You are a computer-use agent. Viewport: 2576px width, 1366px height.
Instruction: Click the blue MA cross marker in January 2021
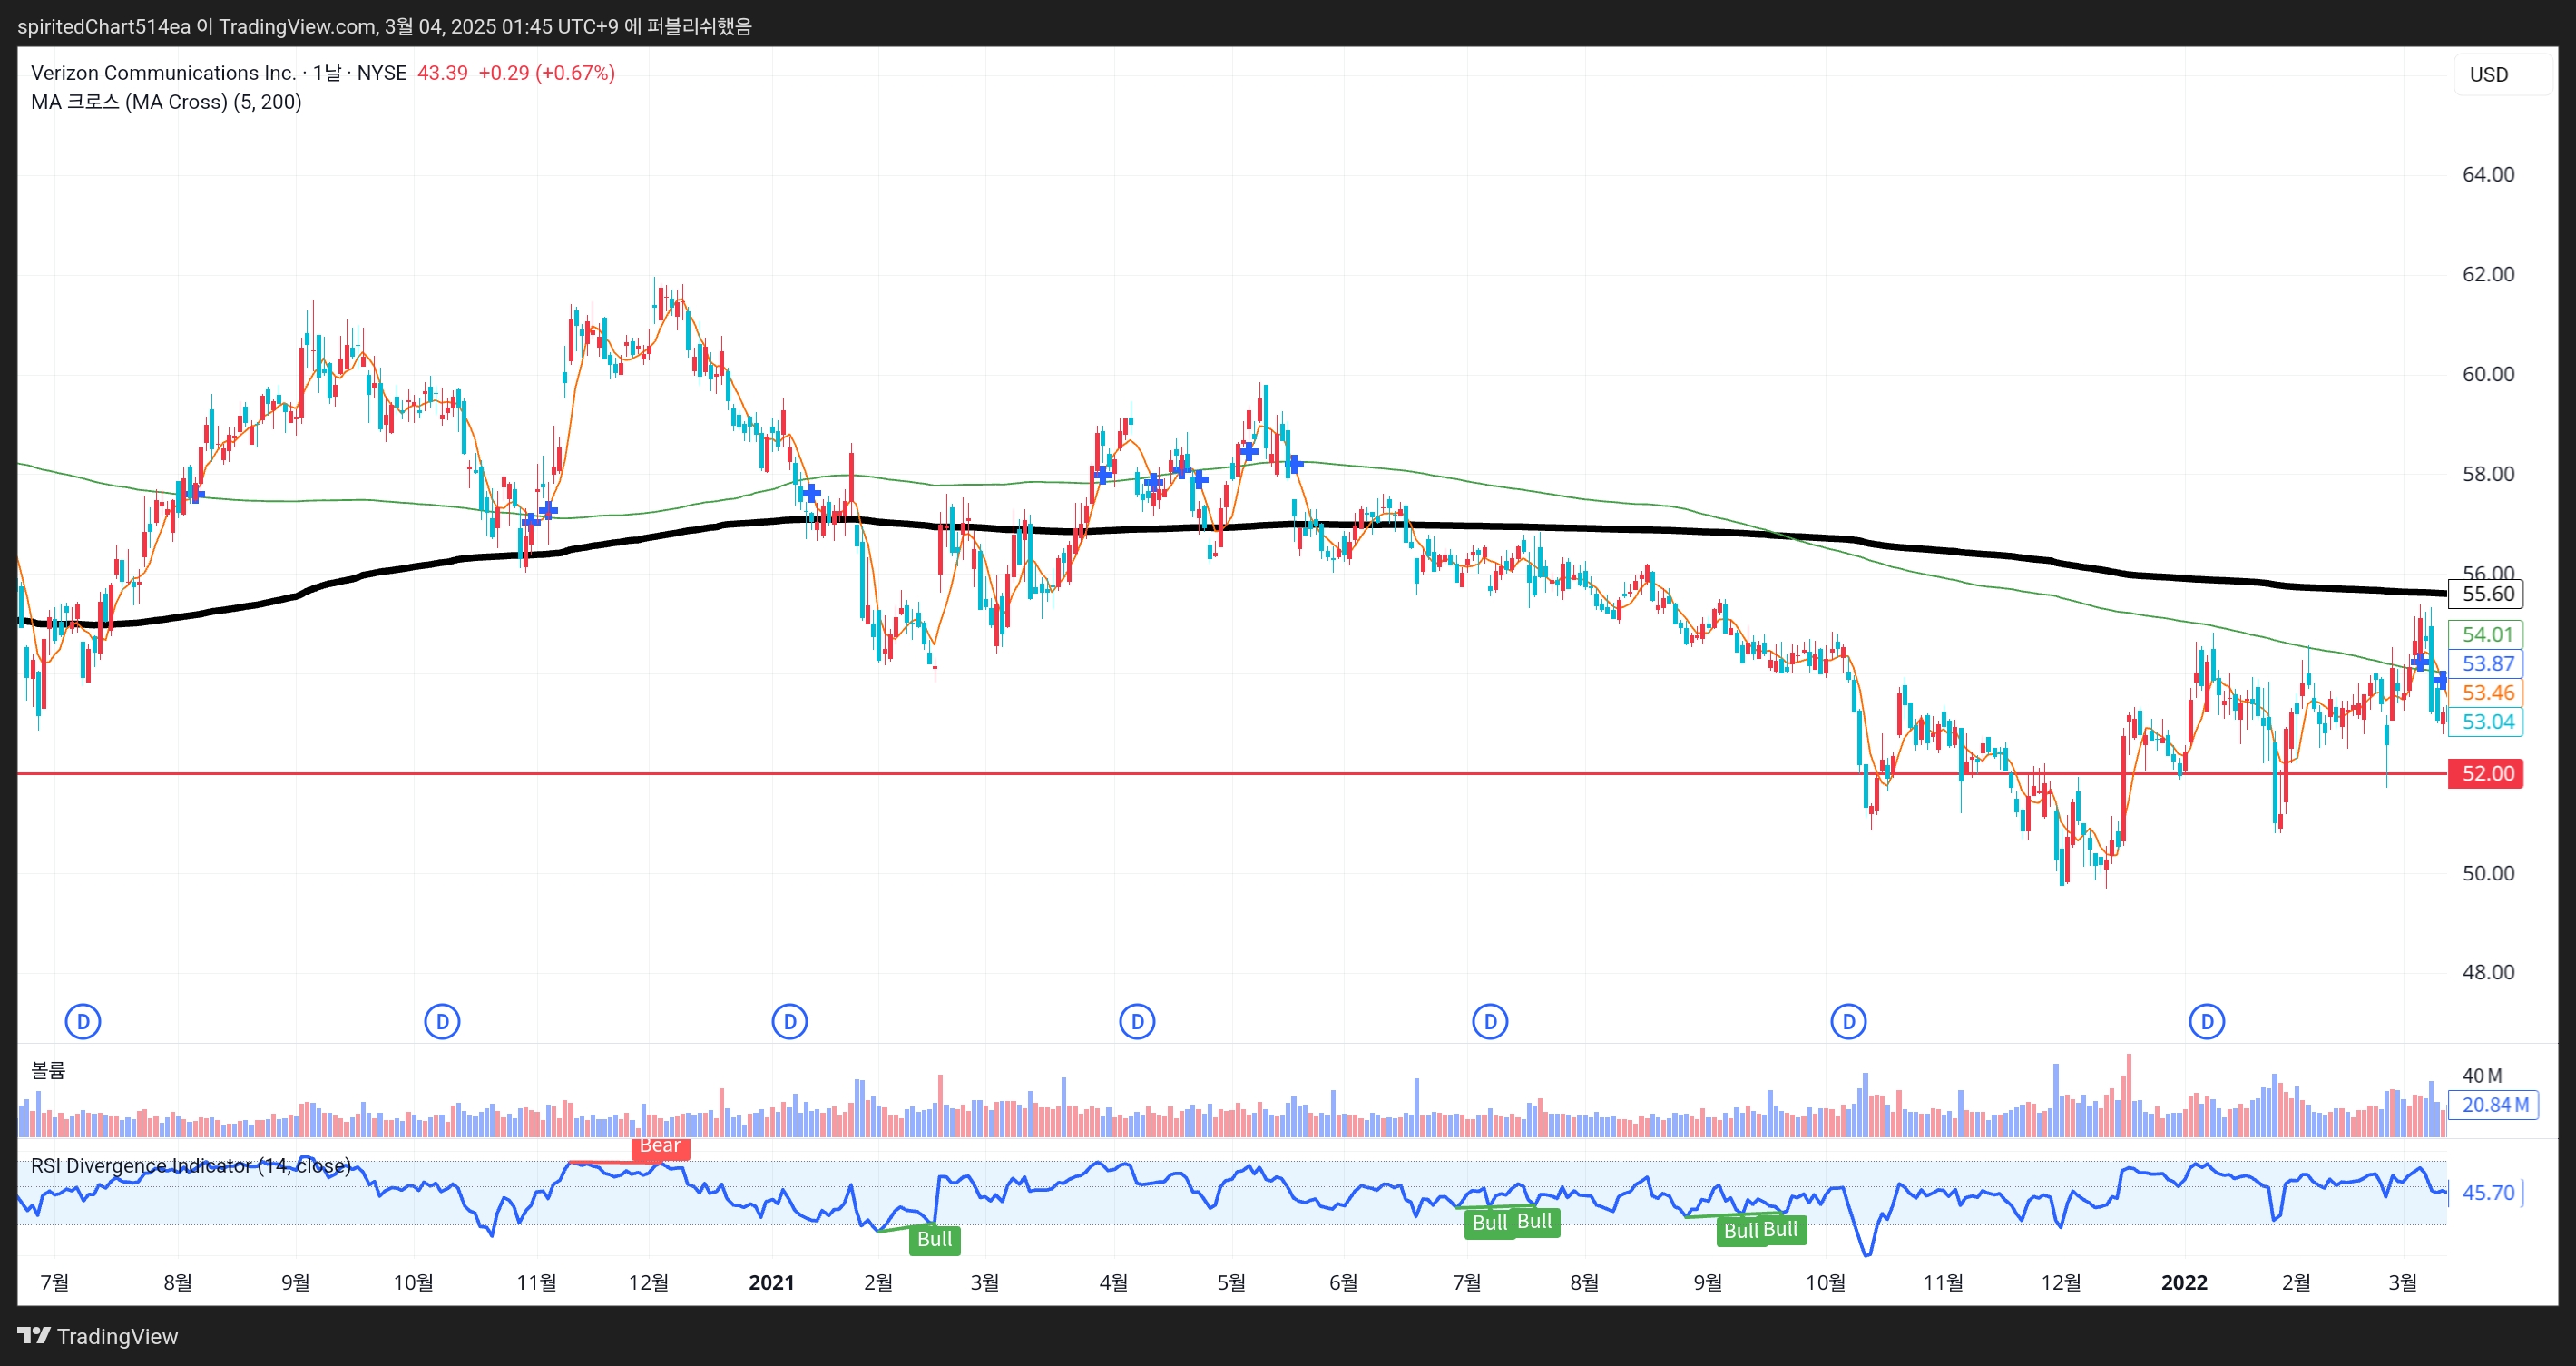point(810,493)
